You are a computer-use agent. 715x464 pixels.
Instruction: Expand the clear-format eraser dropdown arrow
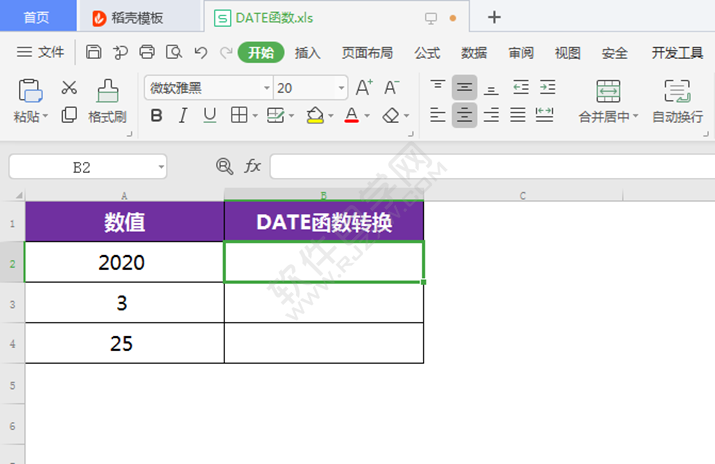pyautogui.click(x=406, y=116)
